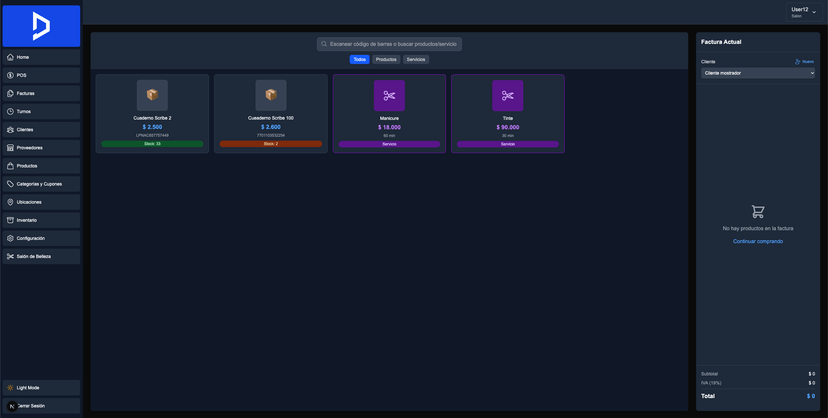Open the Cliente mostrador dropdown

point(758,73)
